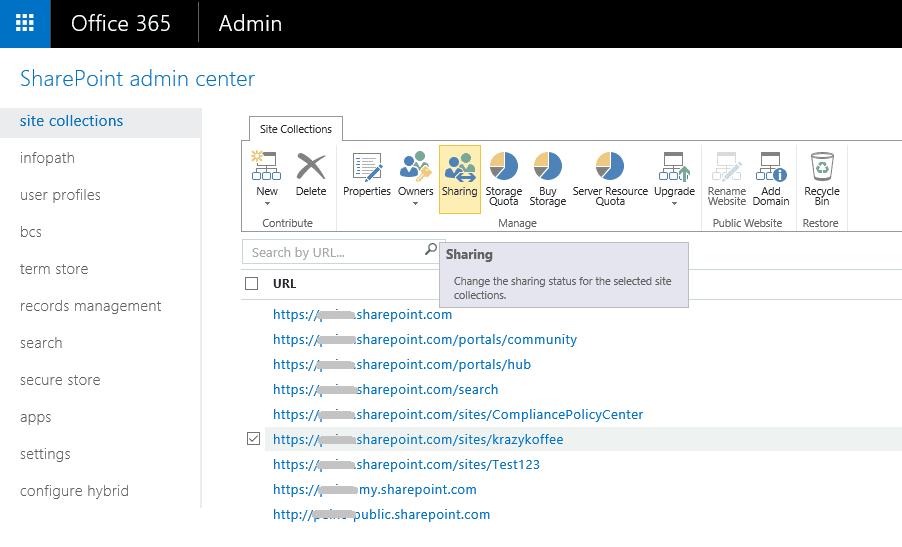Image resolution: width=902 pixels, height=547 pixels.
Task: Open the sharepoint.com/search site collection link
Action: (x=385, y=389)
